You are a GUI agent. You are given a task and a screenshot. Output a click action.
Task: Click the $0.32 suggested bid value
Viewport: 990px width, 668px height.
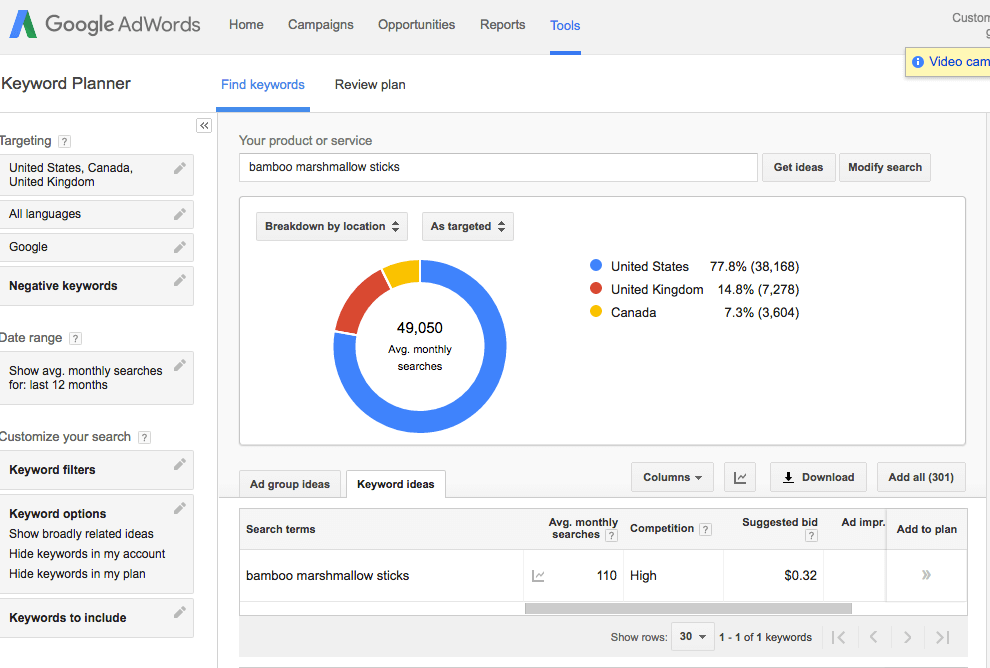(x=801, y=576)
